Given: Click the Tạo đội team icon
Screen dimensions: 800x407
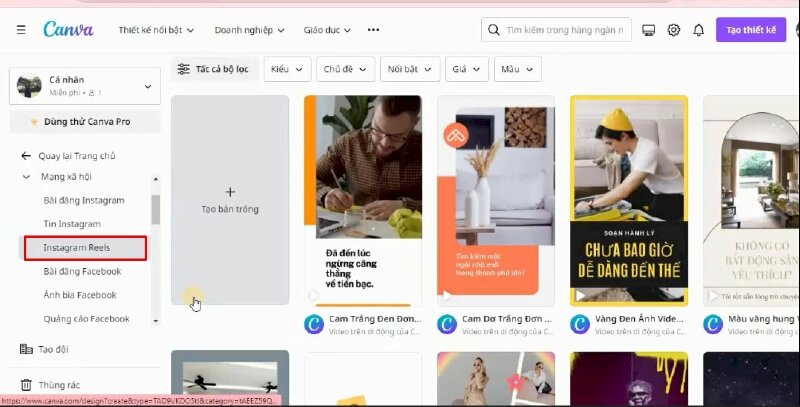Looking at the screenshot, I should [x=26, y=349].
